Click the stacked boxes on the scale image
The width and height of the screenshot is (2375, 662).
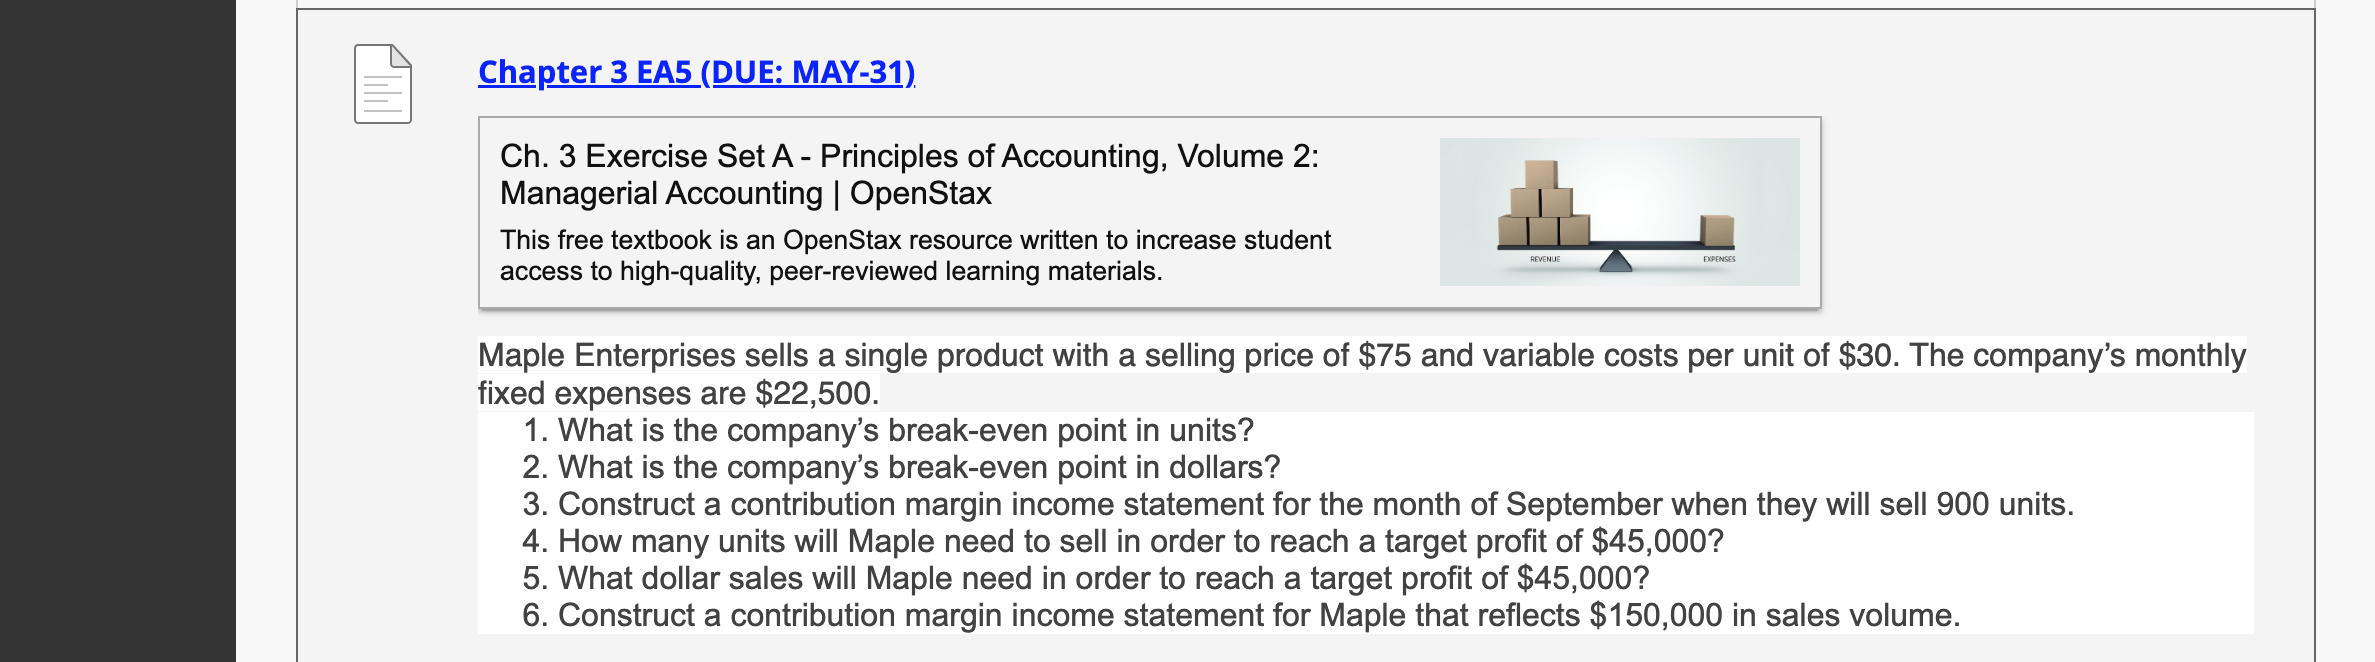point(1542,205)
